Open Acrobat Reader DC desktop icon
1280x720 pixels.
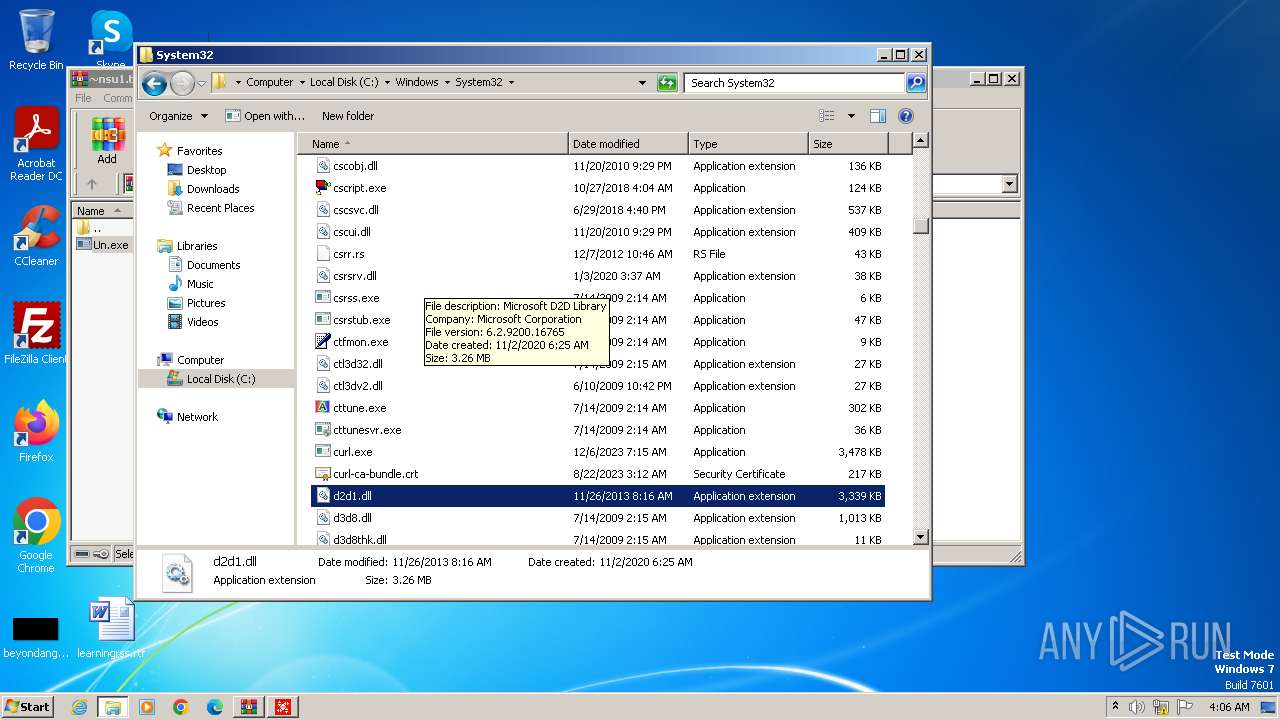(x=36, y=144)
